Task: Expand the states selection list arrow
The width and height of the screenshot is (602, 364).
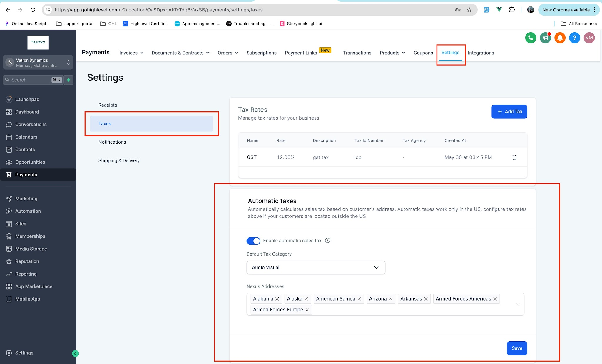Action: coord(517,304)
